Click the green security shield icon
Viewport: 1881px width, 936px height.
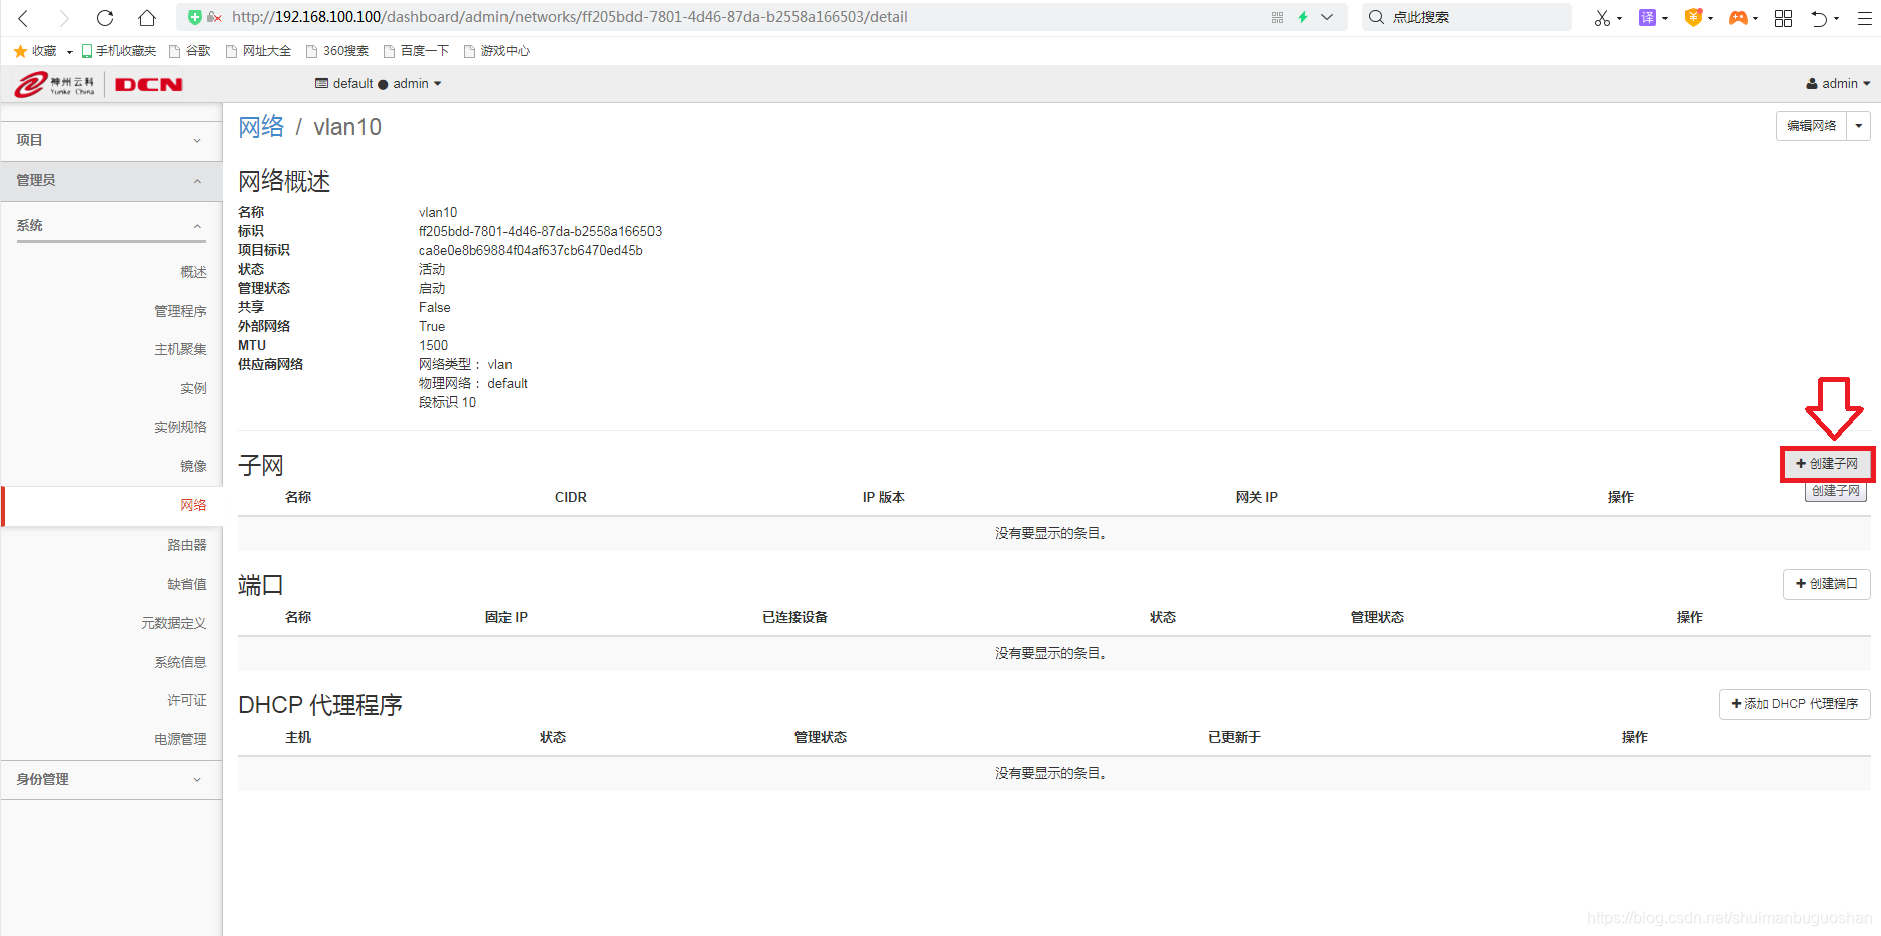coord(195,17)
